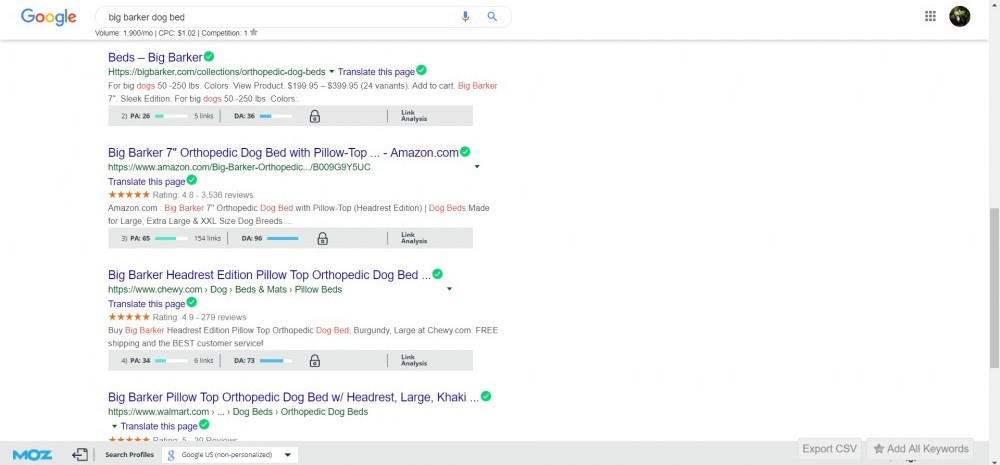The width and height of the screenshot is (1000, 465).
Task: Open Link Analysis for Chewy result
Action: (x=414, y=361)
